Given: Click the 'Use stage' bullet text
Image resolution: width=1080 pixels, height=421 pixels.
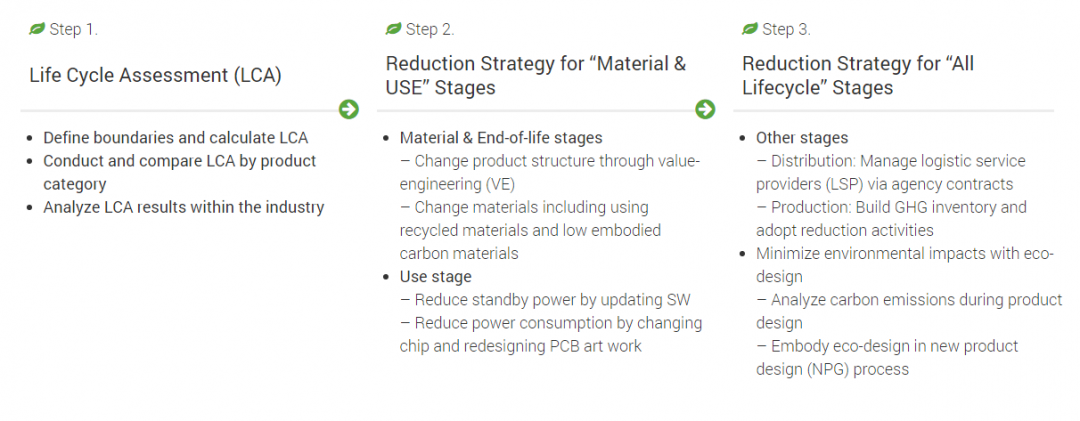Looking at the screenshot, I should tap(435, 277).
